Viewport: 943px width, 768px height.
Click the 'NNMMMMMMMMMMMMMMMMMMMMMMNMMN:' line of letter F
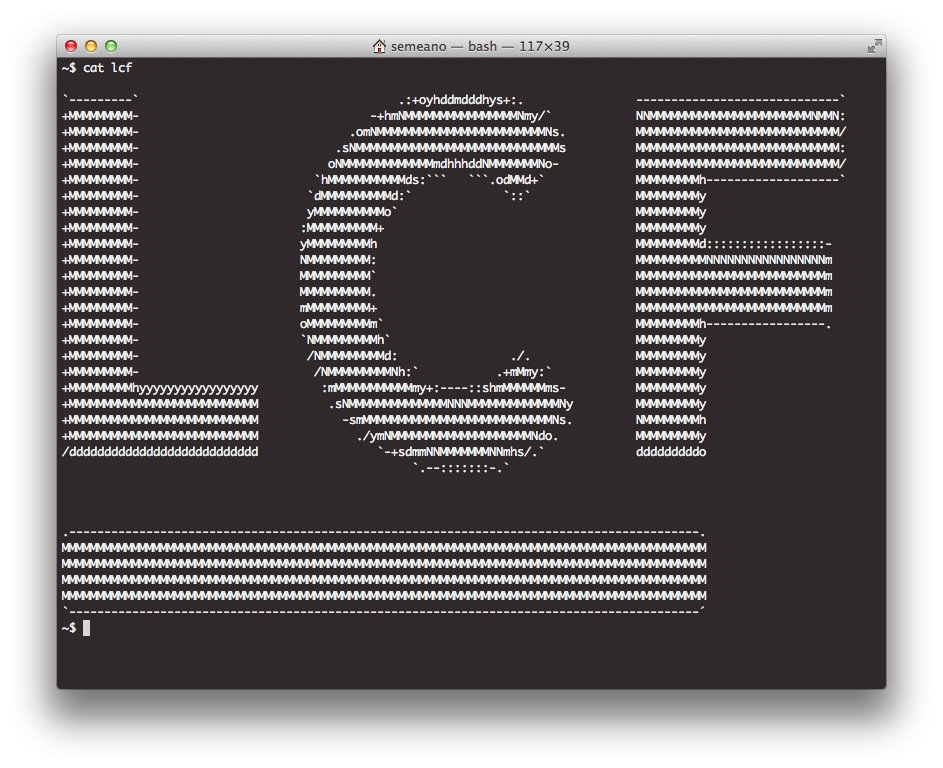pyautogui.click(x=740, y=115)
